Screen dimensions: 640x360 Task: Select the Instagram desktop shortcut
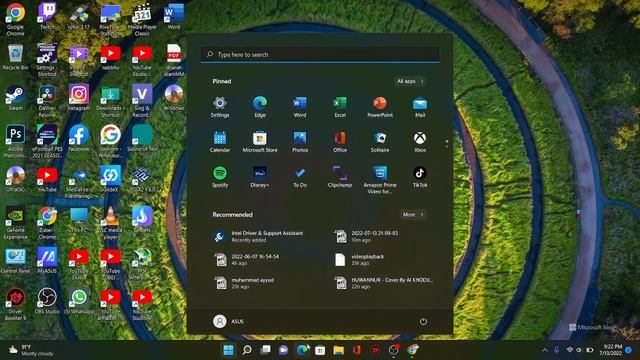(x=79, y=98)
